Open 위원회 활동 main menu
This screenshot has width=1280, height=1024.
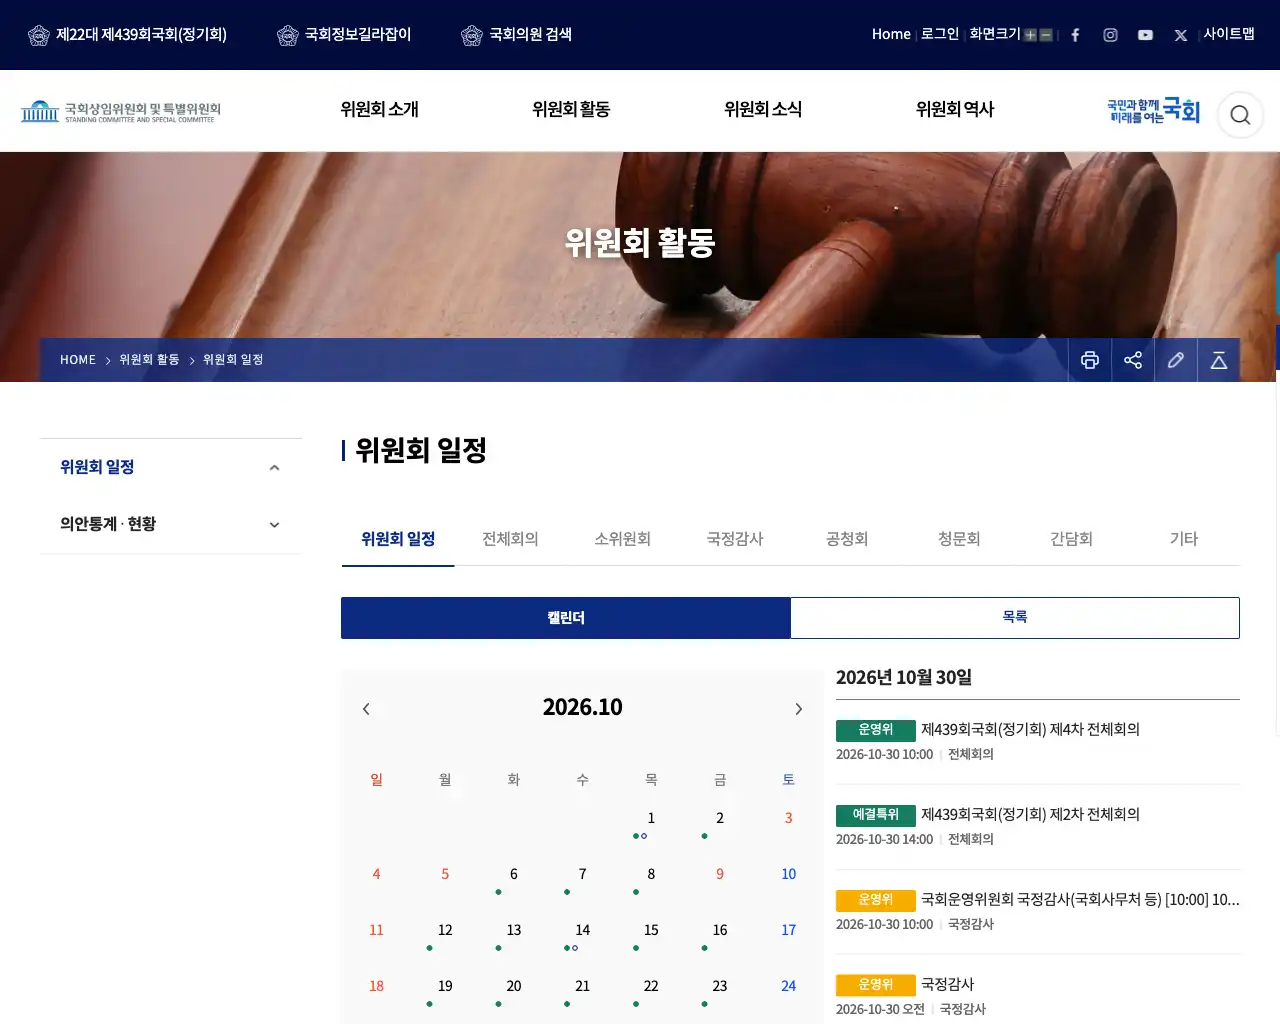[x=571, y=110]
